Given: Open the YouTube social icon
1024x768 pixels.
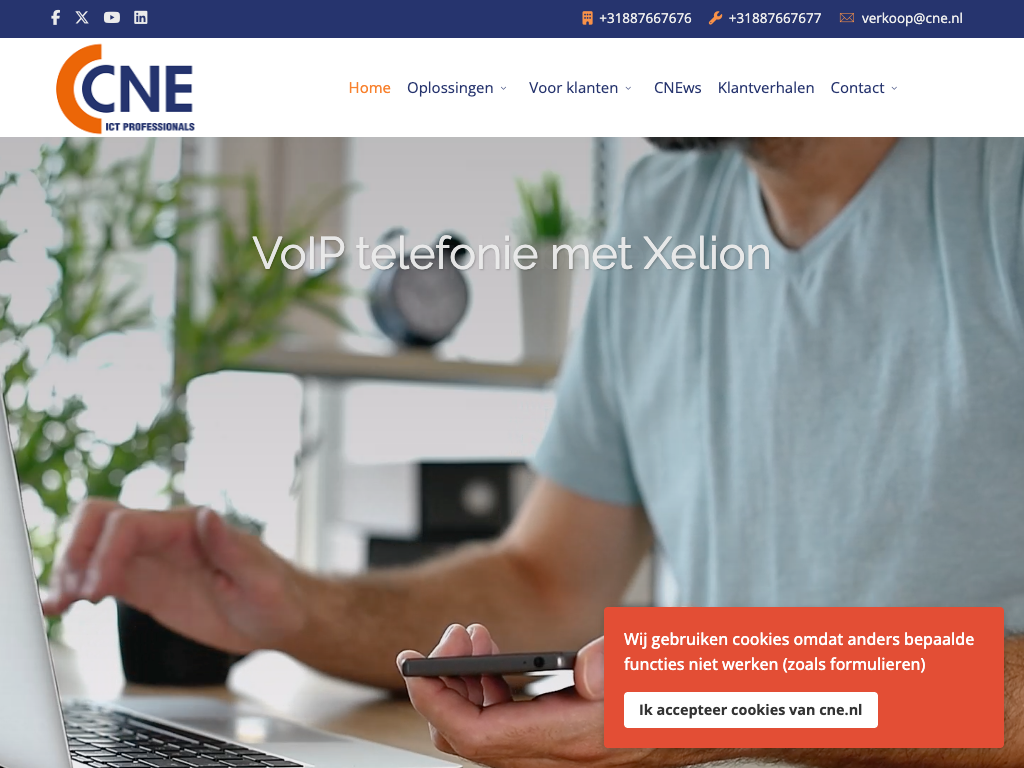Looking at the screenshot, I should pos(112,18).
